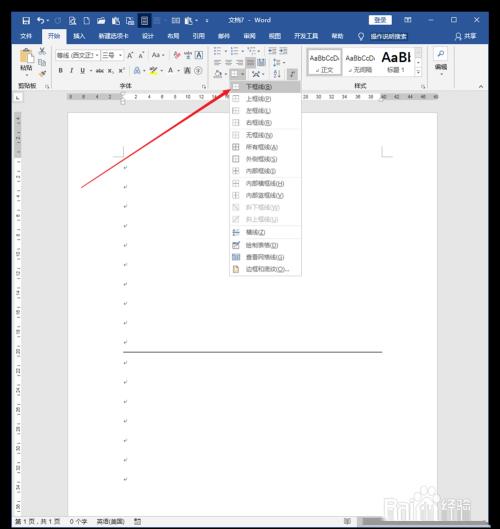Screen dimensions: 500x529
Task: Open paragraph shading paint bucket
Action: pos(218,74)
